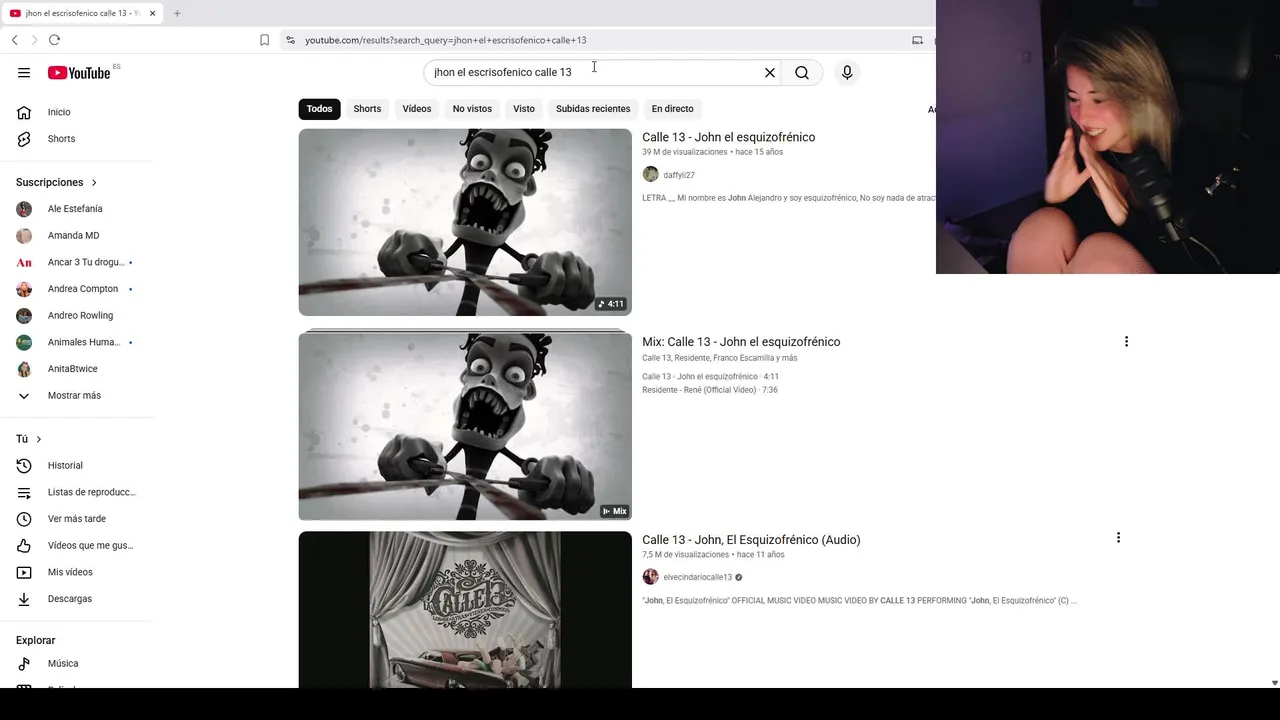Start voice search with the microphone
1280x720 pixels.
(x=847, y=72)
